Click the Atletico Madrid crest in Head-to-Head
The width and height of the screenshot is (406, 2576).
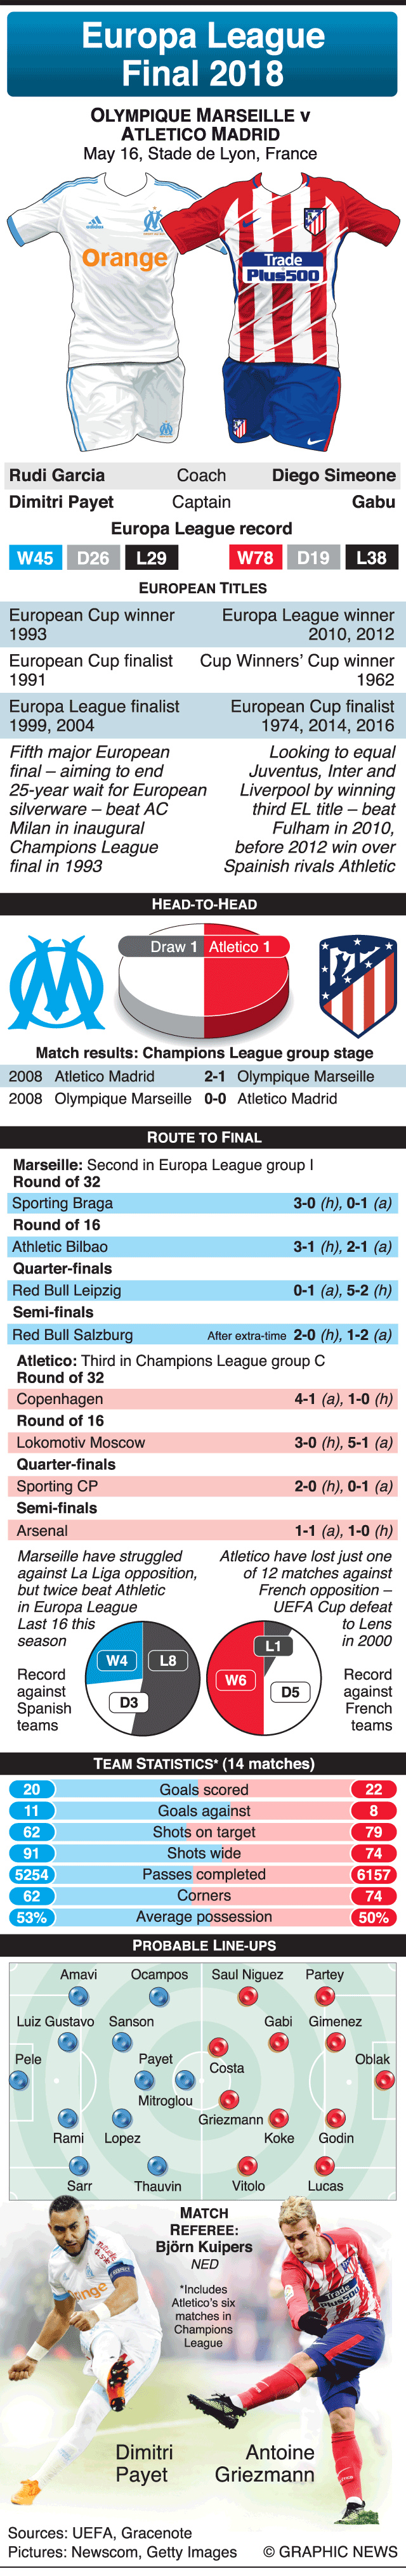point(356,985)
